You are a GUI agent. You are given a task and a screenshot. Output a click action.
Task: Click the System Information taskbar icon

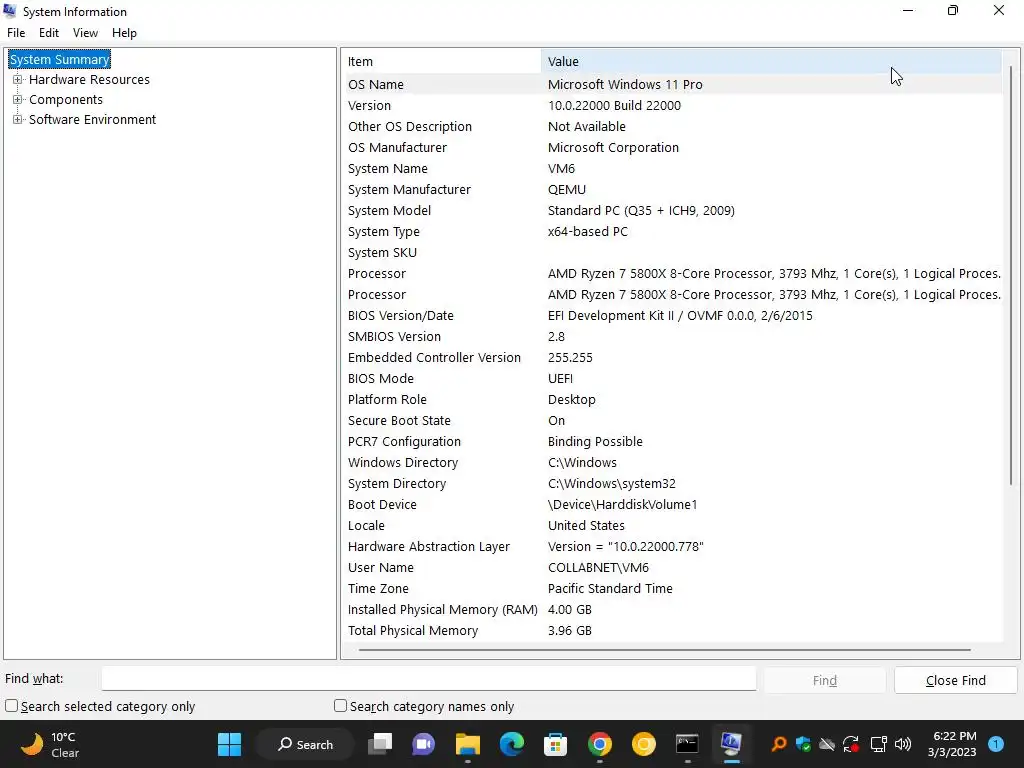(x=731, y=744)
